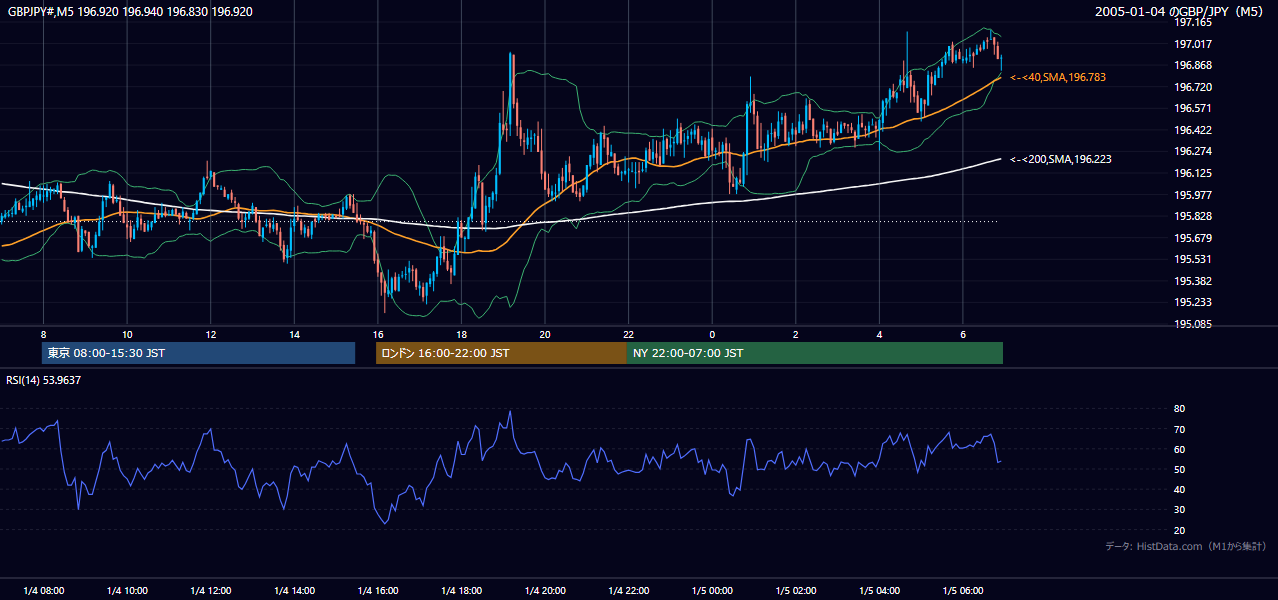
Task: Select the 40 SMA 196.783 label
Action: (1058, 77)
